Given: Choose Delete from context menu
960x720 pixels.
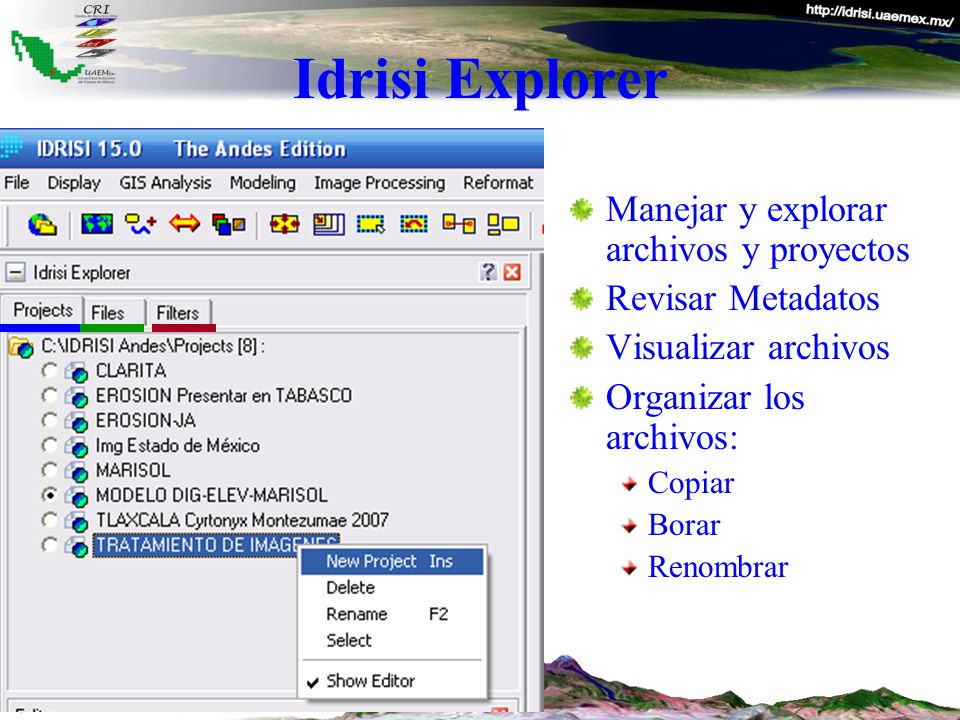Looking at the screenshot, I should click(x=392, y=588).
